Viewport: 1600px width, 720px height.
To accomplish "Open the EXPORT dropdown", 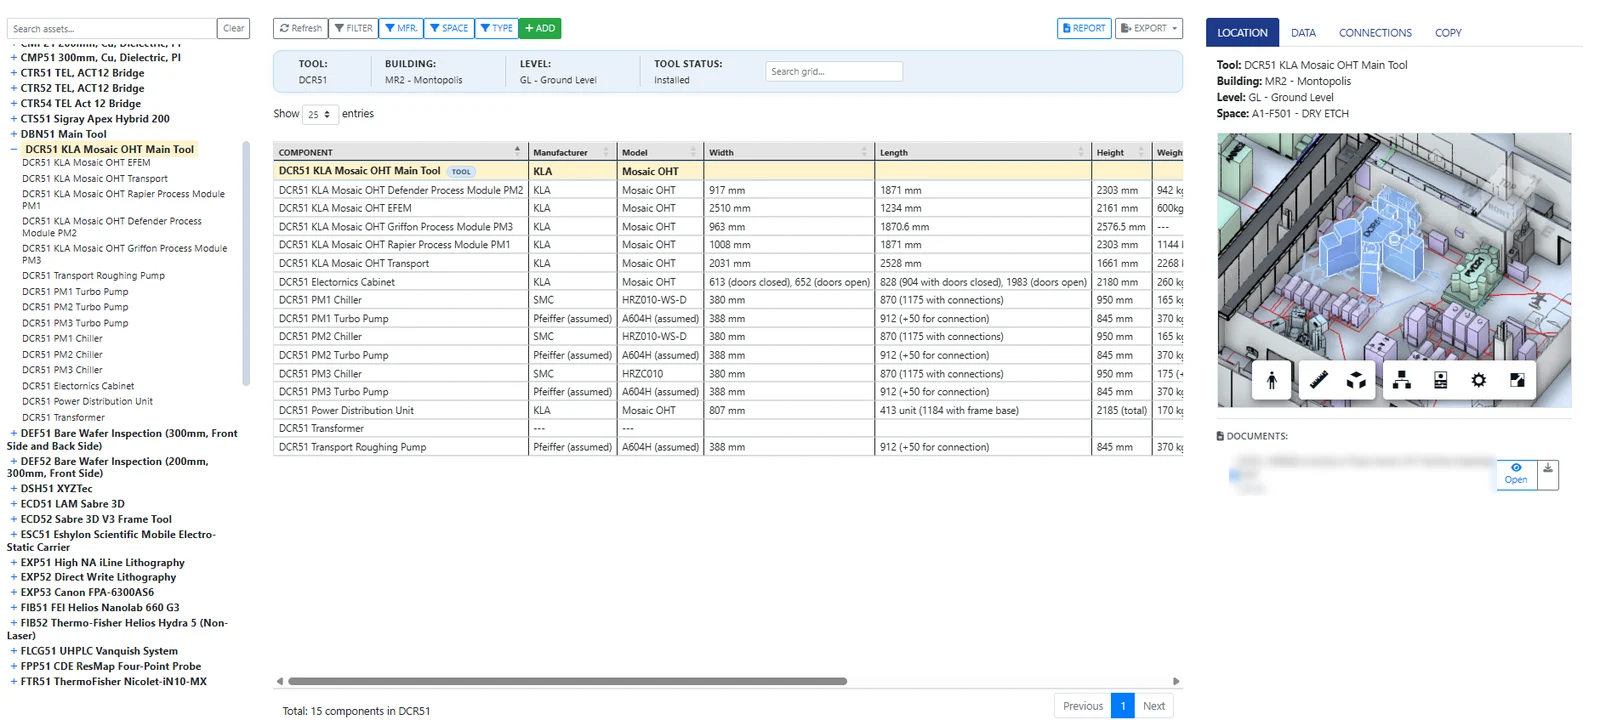I will pyautogui.click(x=1149, y=28).
